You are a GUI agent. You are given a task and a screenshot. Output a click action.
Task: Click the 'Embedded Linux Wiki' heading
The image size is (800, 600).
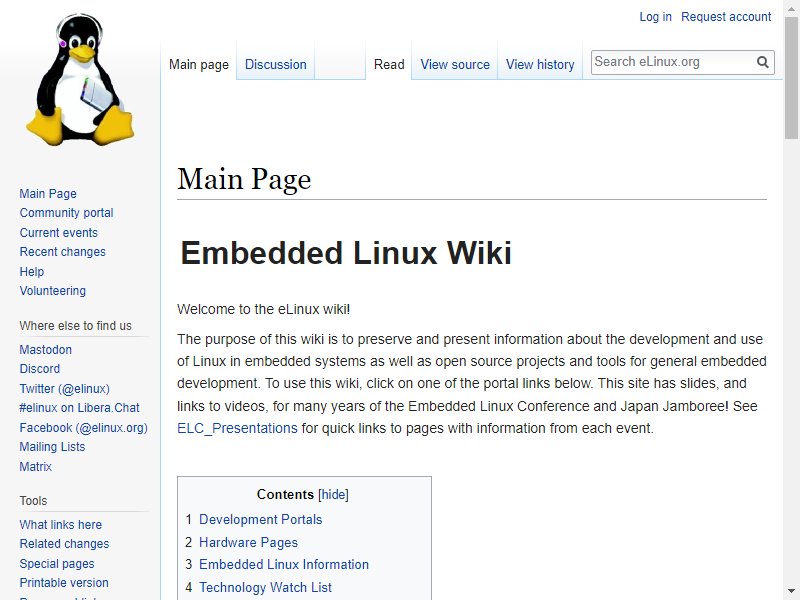coord(346,253)
